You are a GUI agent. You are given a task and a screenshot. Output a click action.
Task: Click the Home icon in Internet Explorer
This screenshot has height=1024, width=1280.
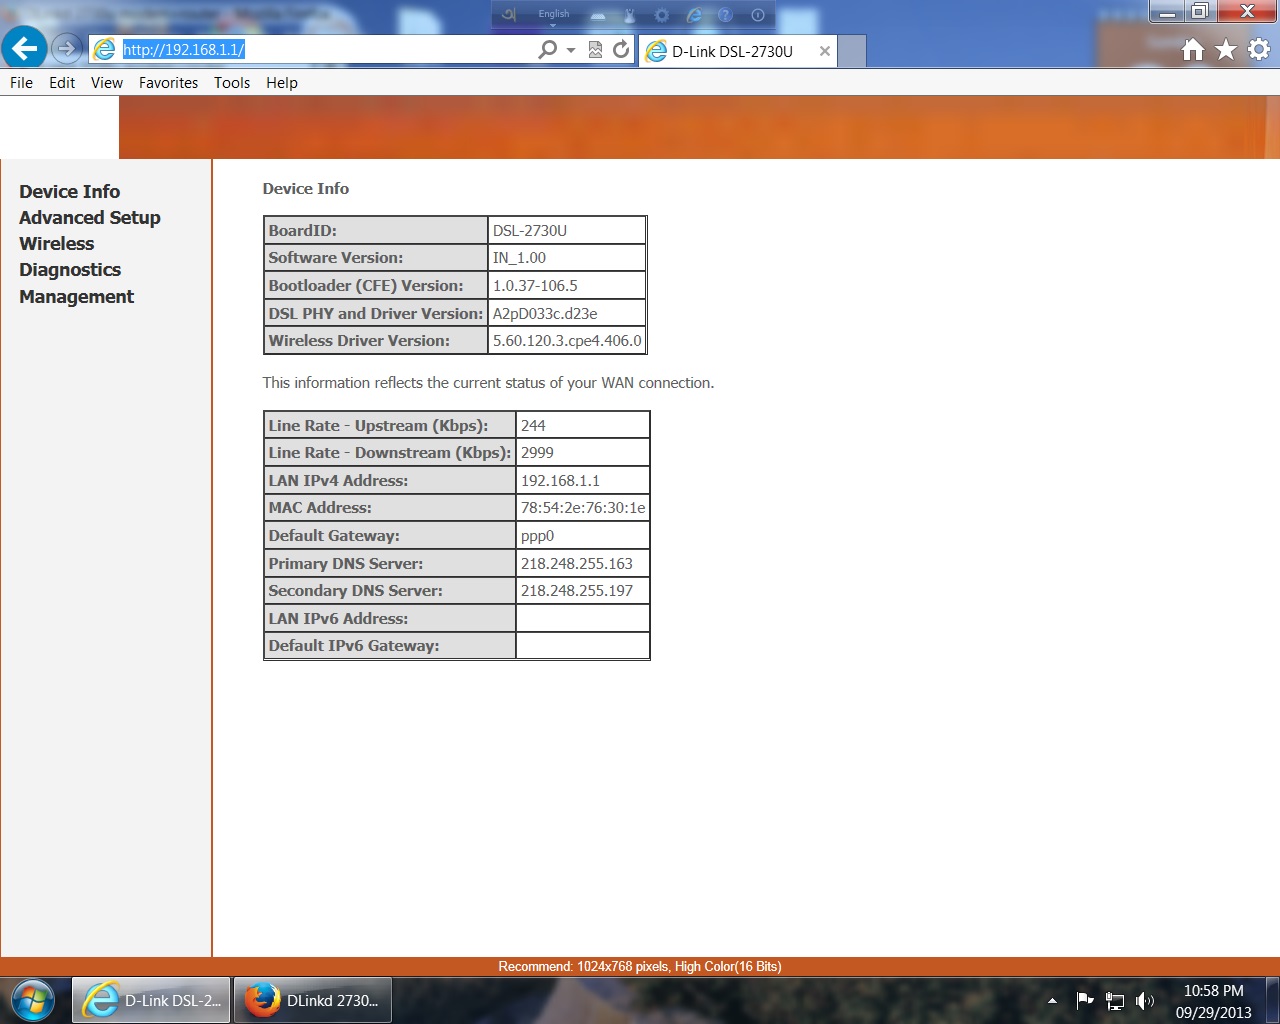pos(1192,49)
